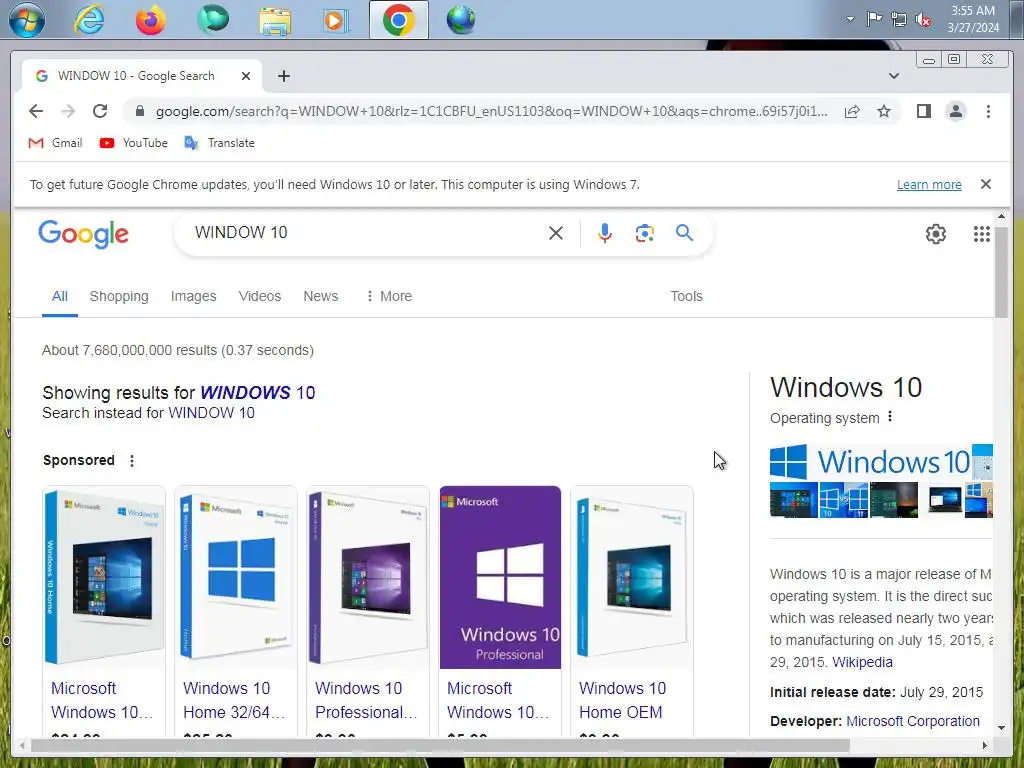Open the Wikipedia source link
This screenshot has width=1024, height=768.
pyautogui.click(x=862, y=662)
